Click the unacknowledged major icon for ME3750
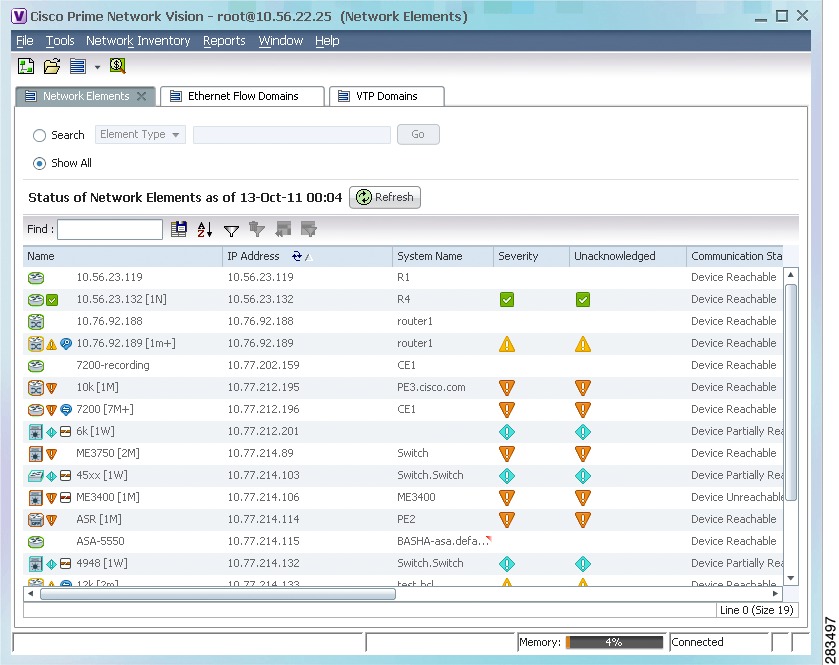This screenshot has height=665, width=839. point(583,454)
